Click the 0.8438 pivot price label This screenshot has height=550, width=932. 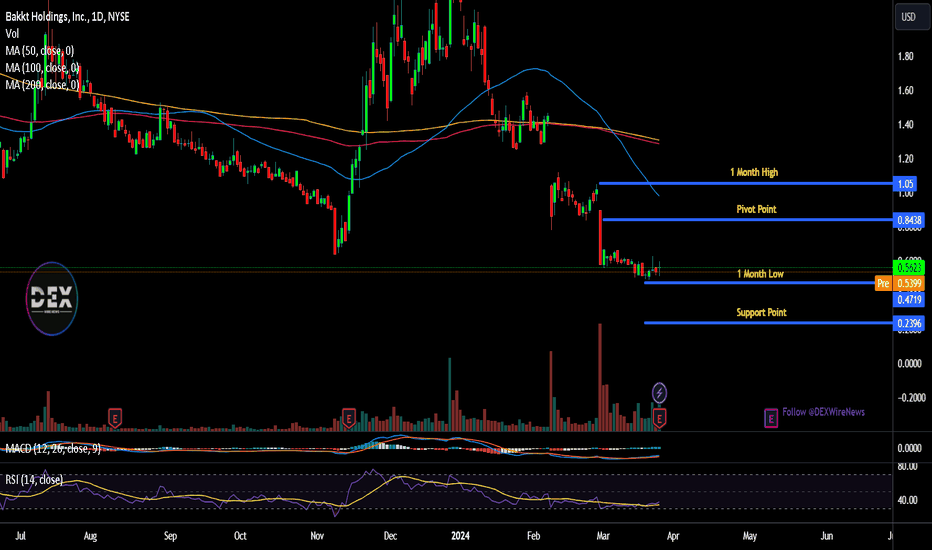coord(909,220)
